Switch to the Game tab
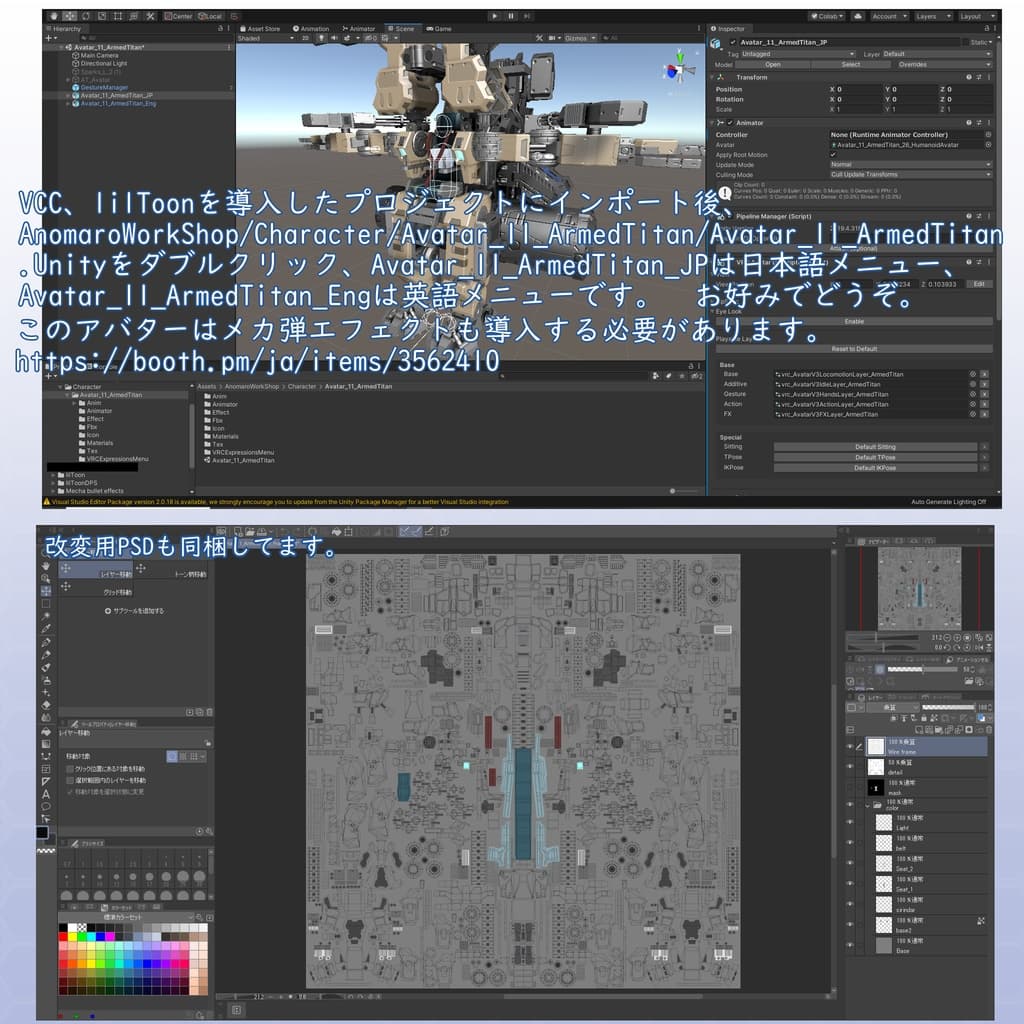Screen dimensions: 1024x1024 pos(440,28)
